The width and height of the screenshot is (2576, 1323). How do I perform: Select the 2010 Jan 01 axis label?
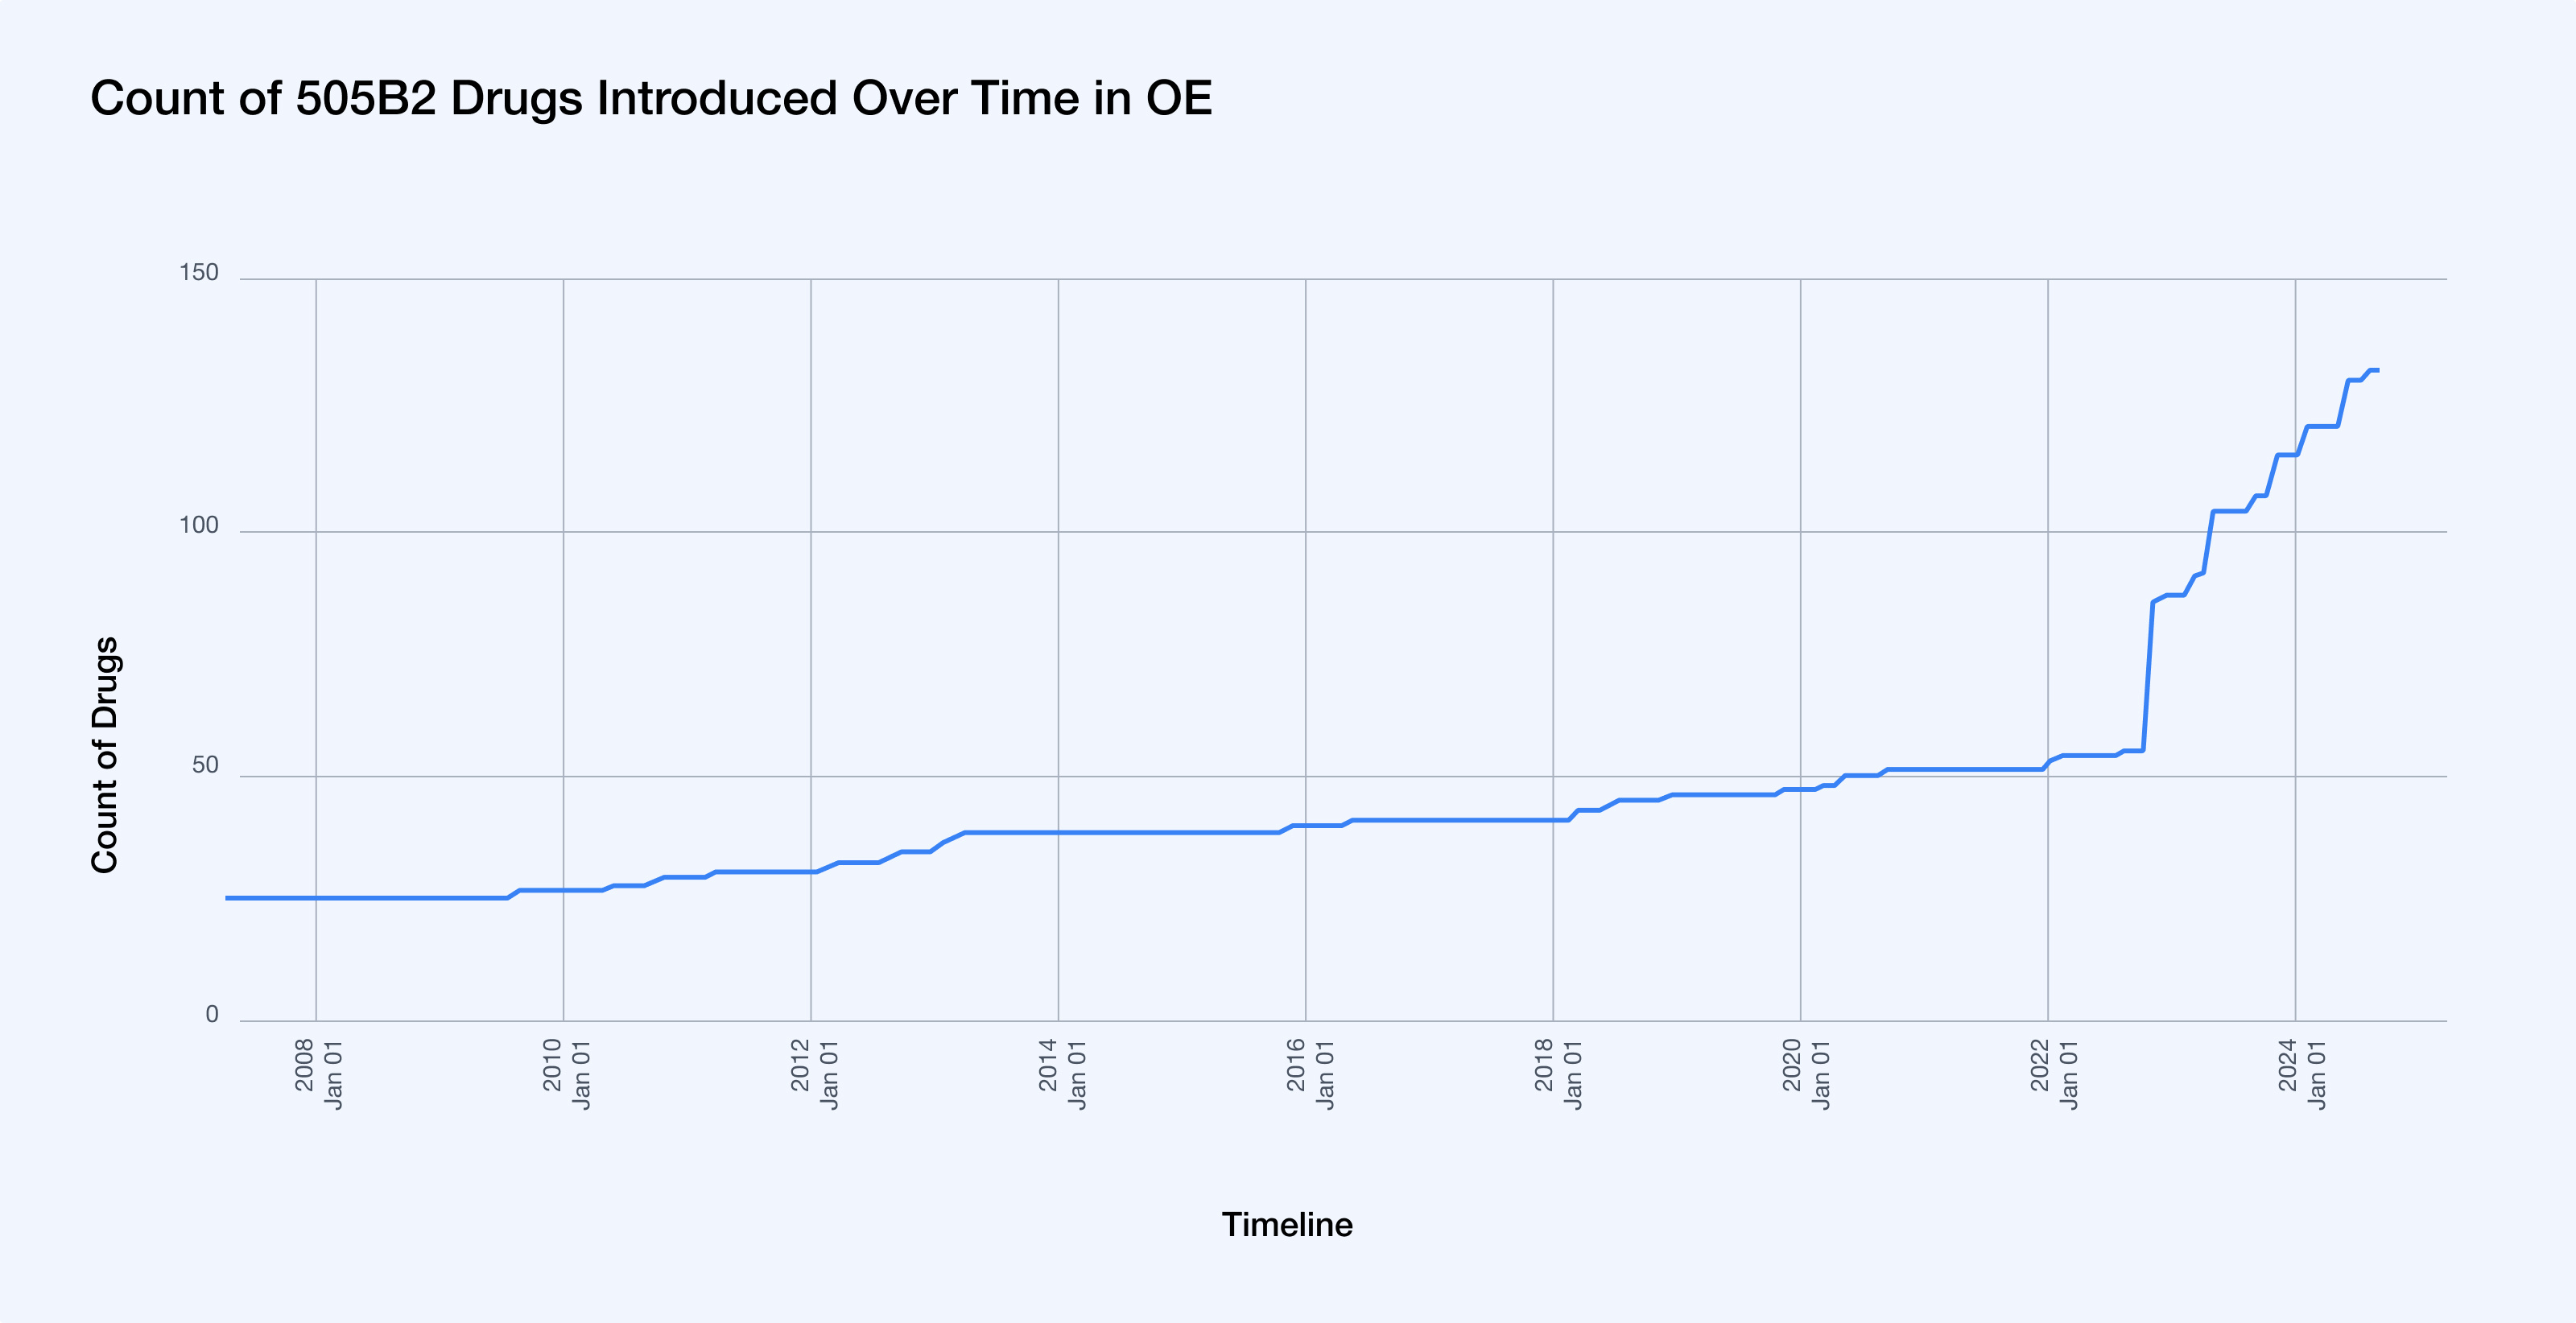[x=566, y=1074]
